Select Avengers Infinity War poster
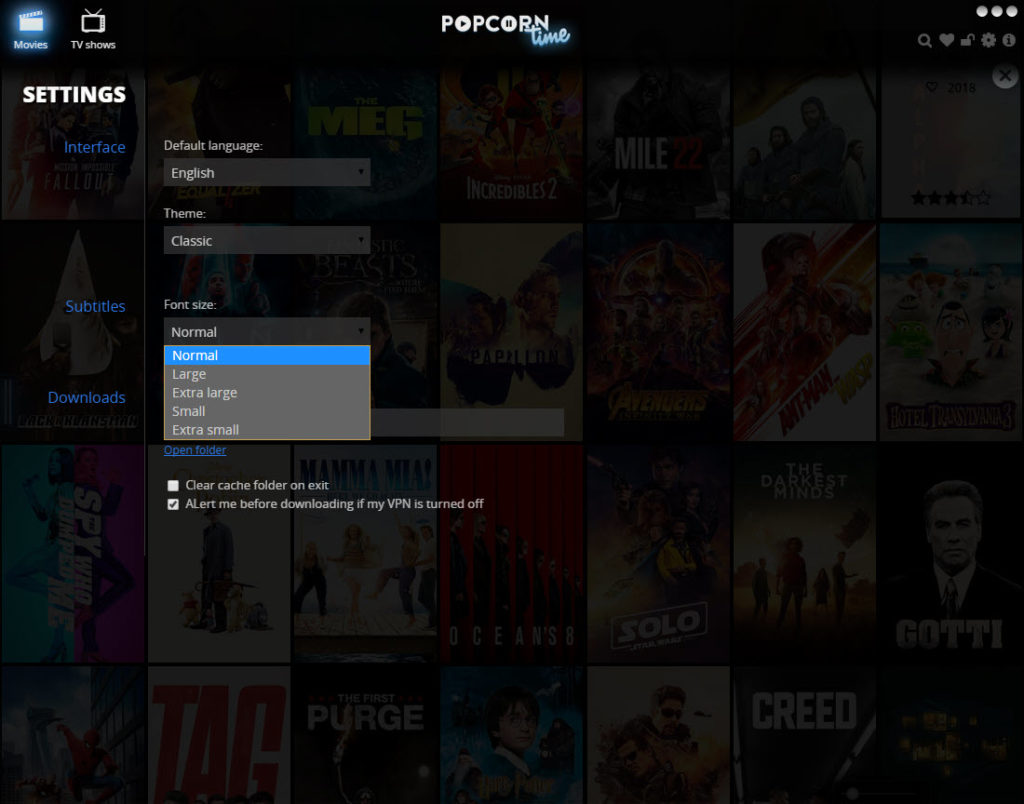1024x804 pixels. (658, 332)
